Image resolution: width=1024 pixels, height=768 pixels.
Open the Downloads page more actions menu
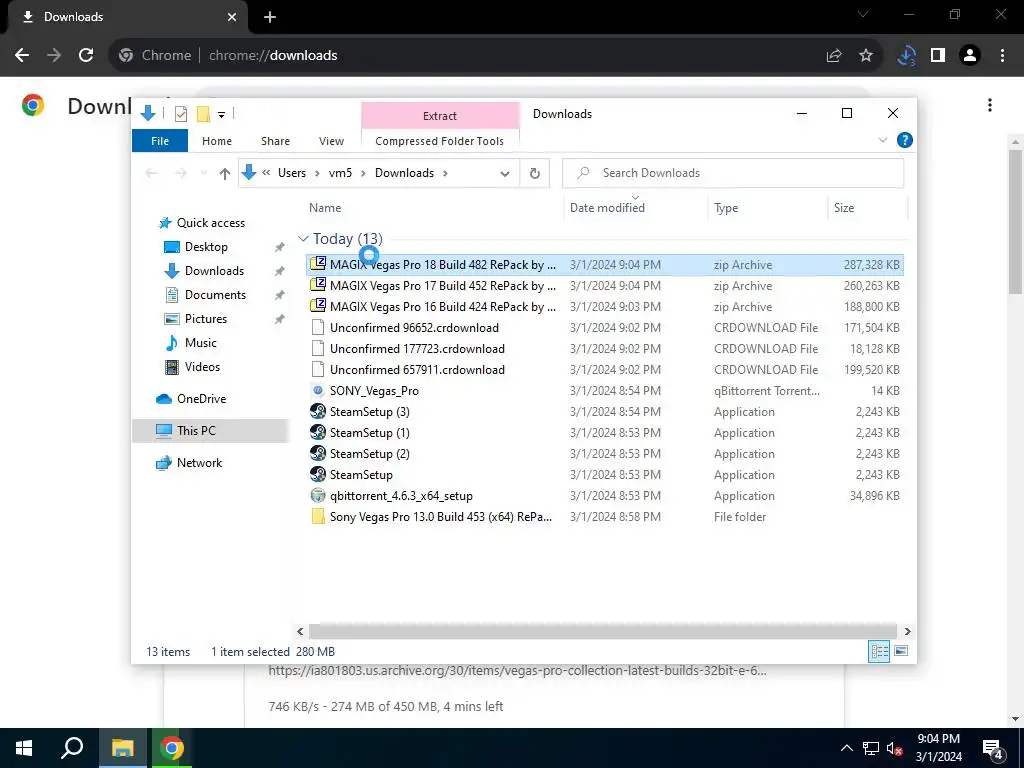[x=990, y=105]
